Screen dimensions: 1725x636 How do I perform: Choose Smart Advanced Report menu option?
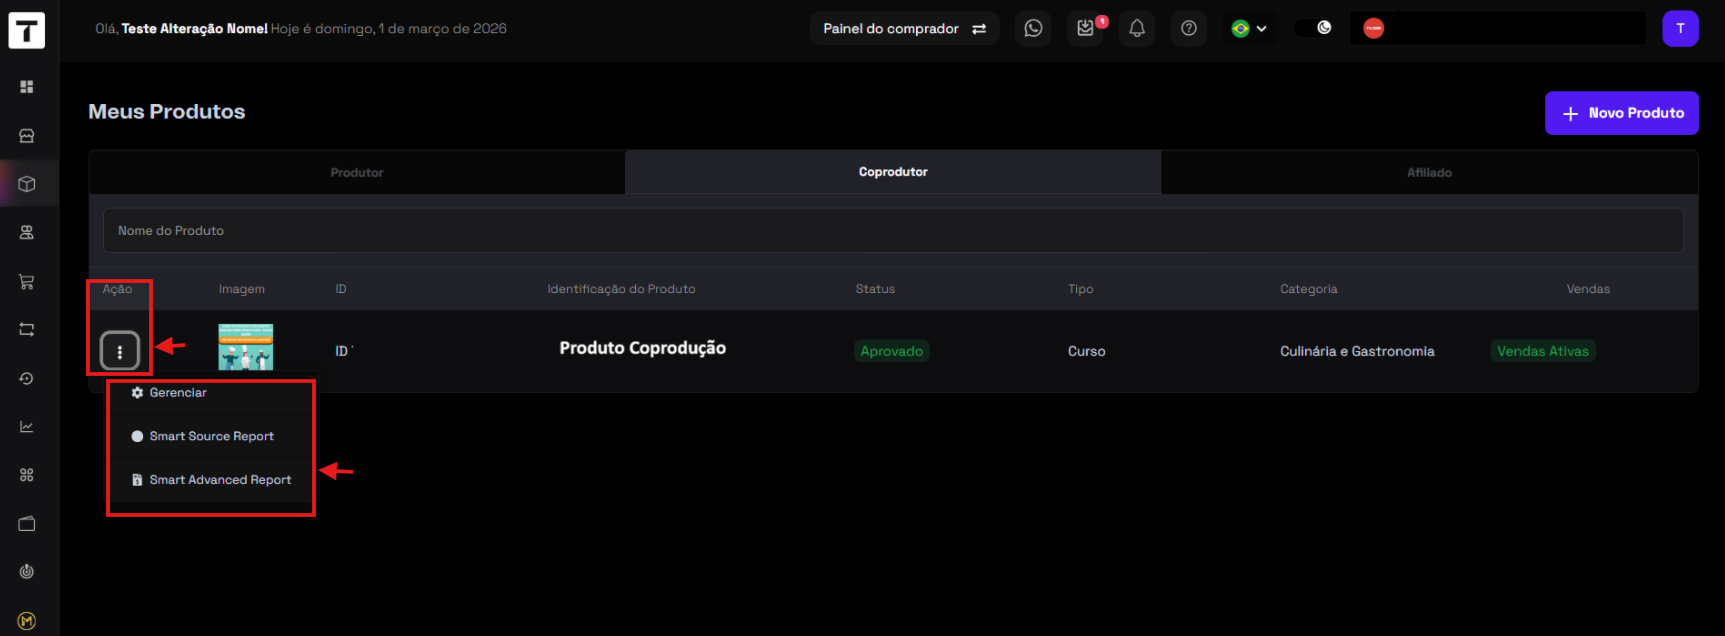click(x=220, y=480)
